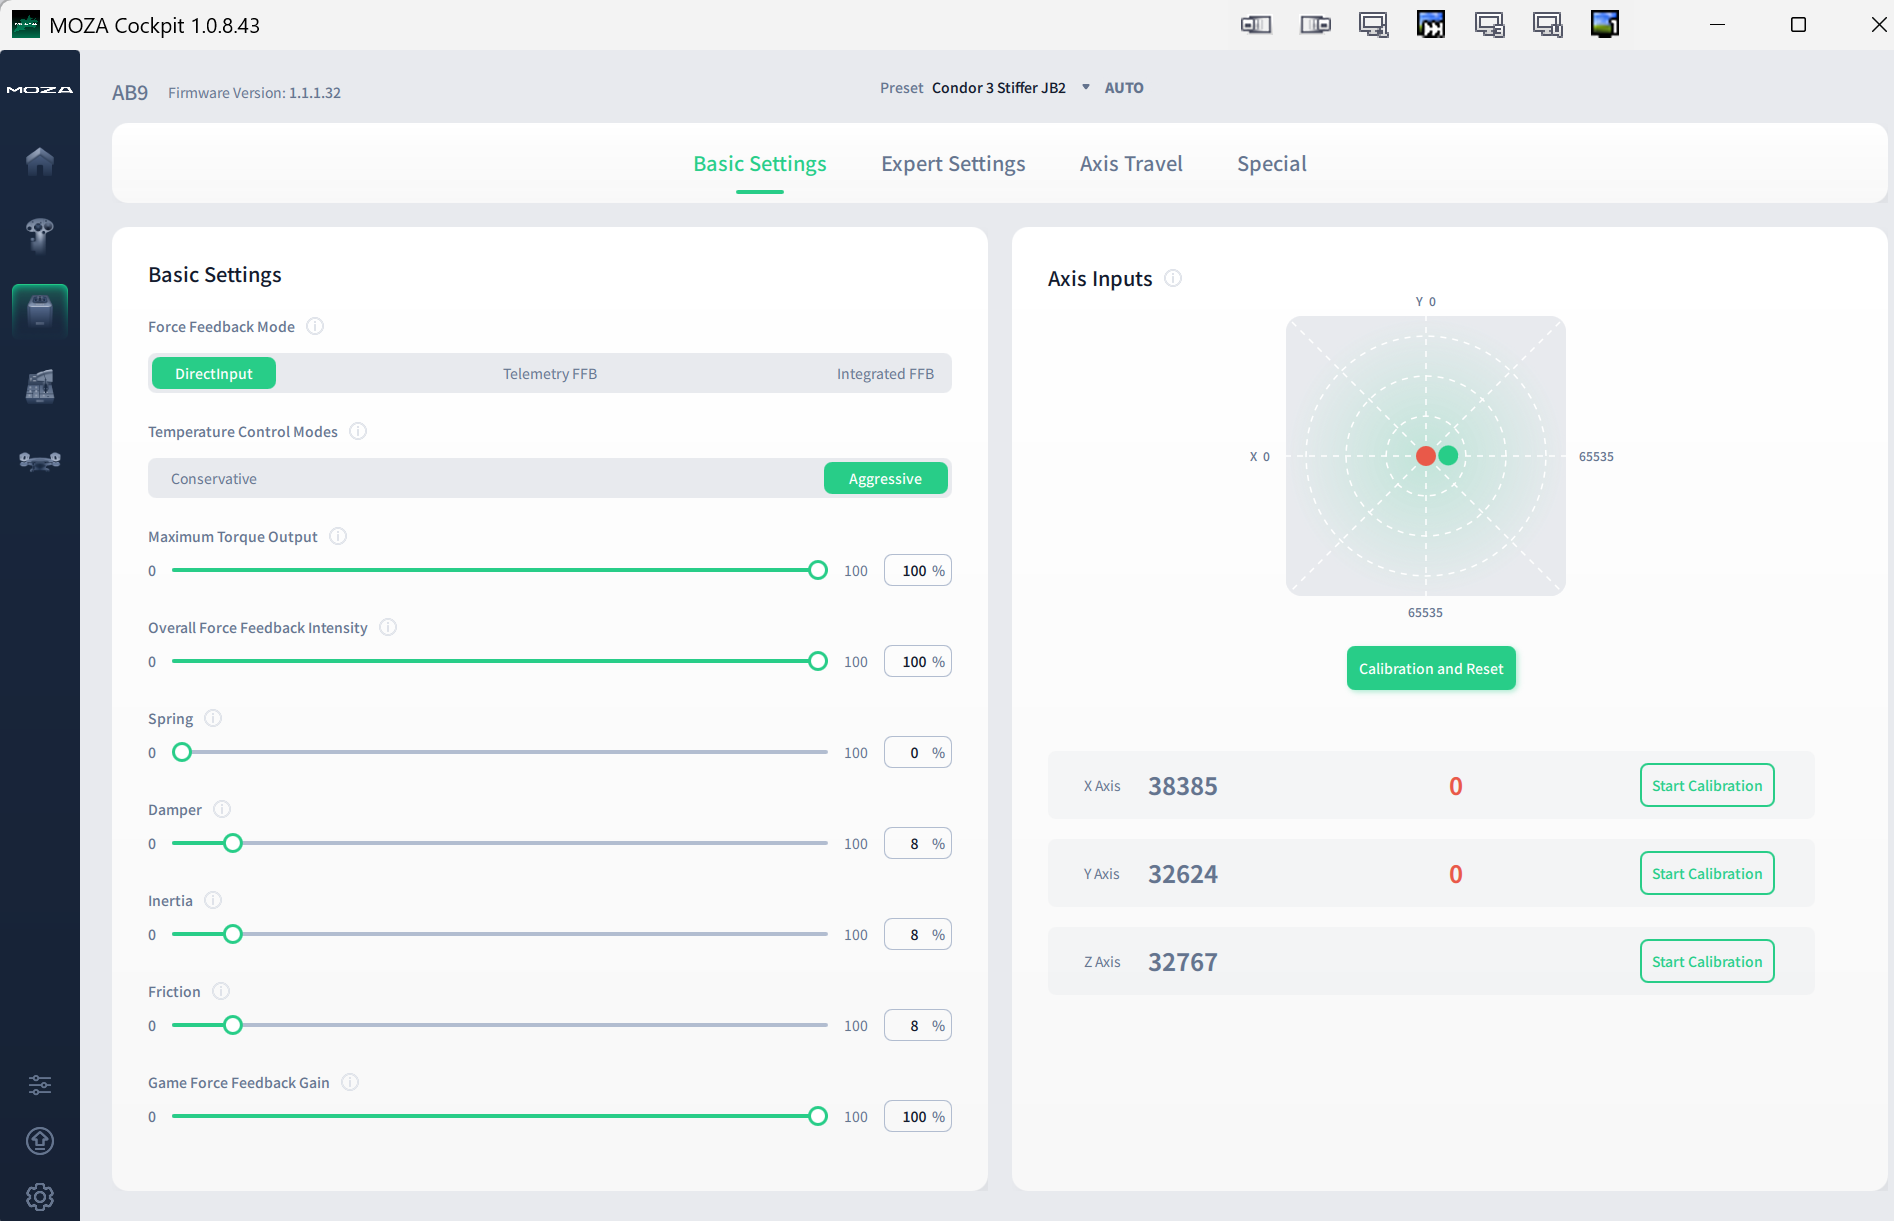Click the green dot in Axis Inputs plot
This screenshot has width=1894, height=1221.
point(1448,456)
